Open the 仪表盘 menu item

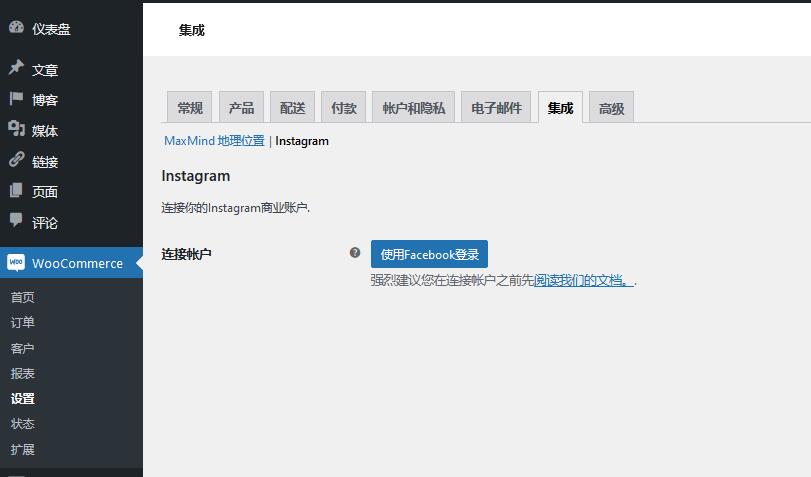[x=51, y=29]
